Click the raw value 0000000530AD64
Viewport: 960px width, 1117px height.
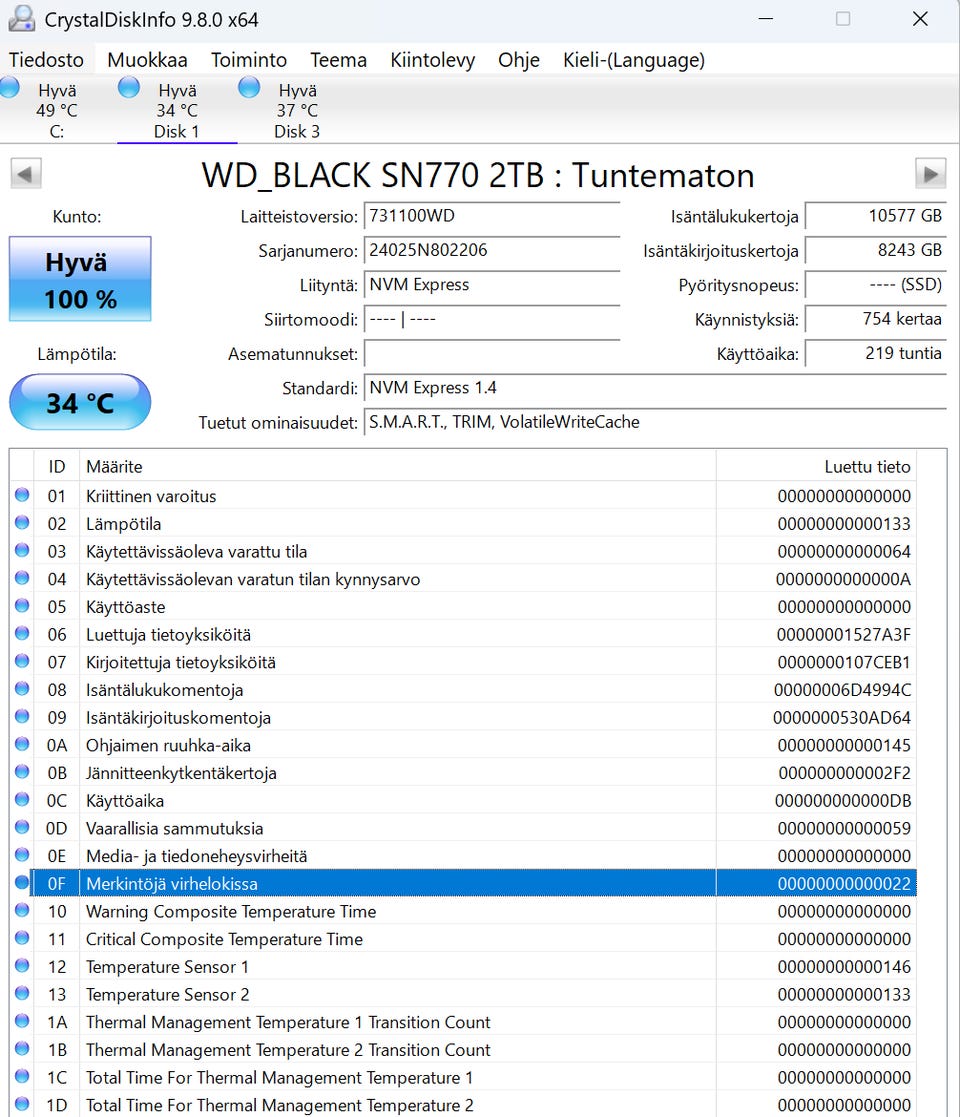pos(842,718)
